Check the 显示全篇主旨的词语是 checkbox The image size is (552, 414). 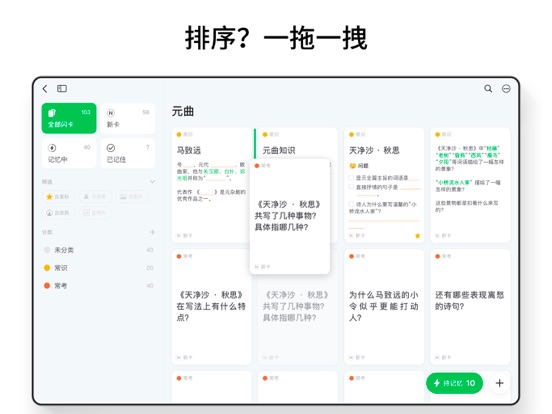(x=351, y=178)
